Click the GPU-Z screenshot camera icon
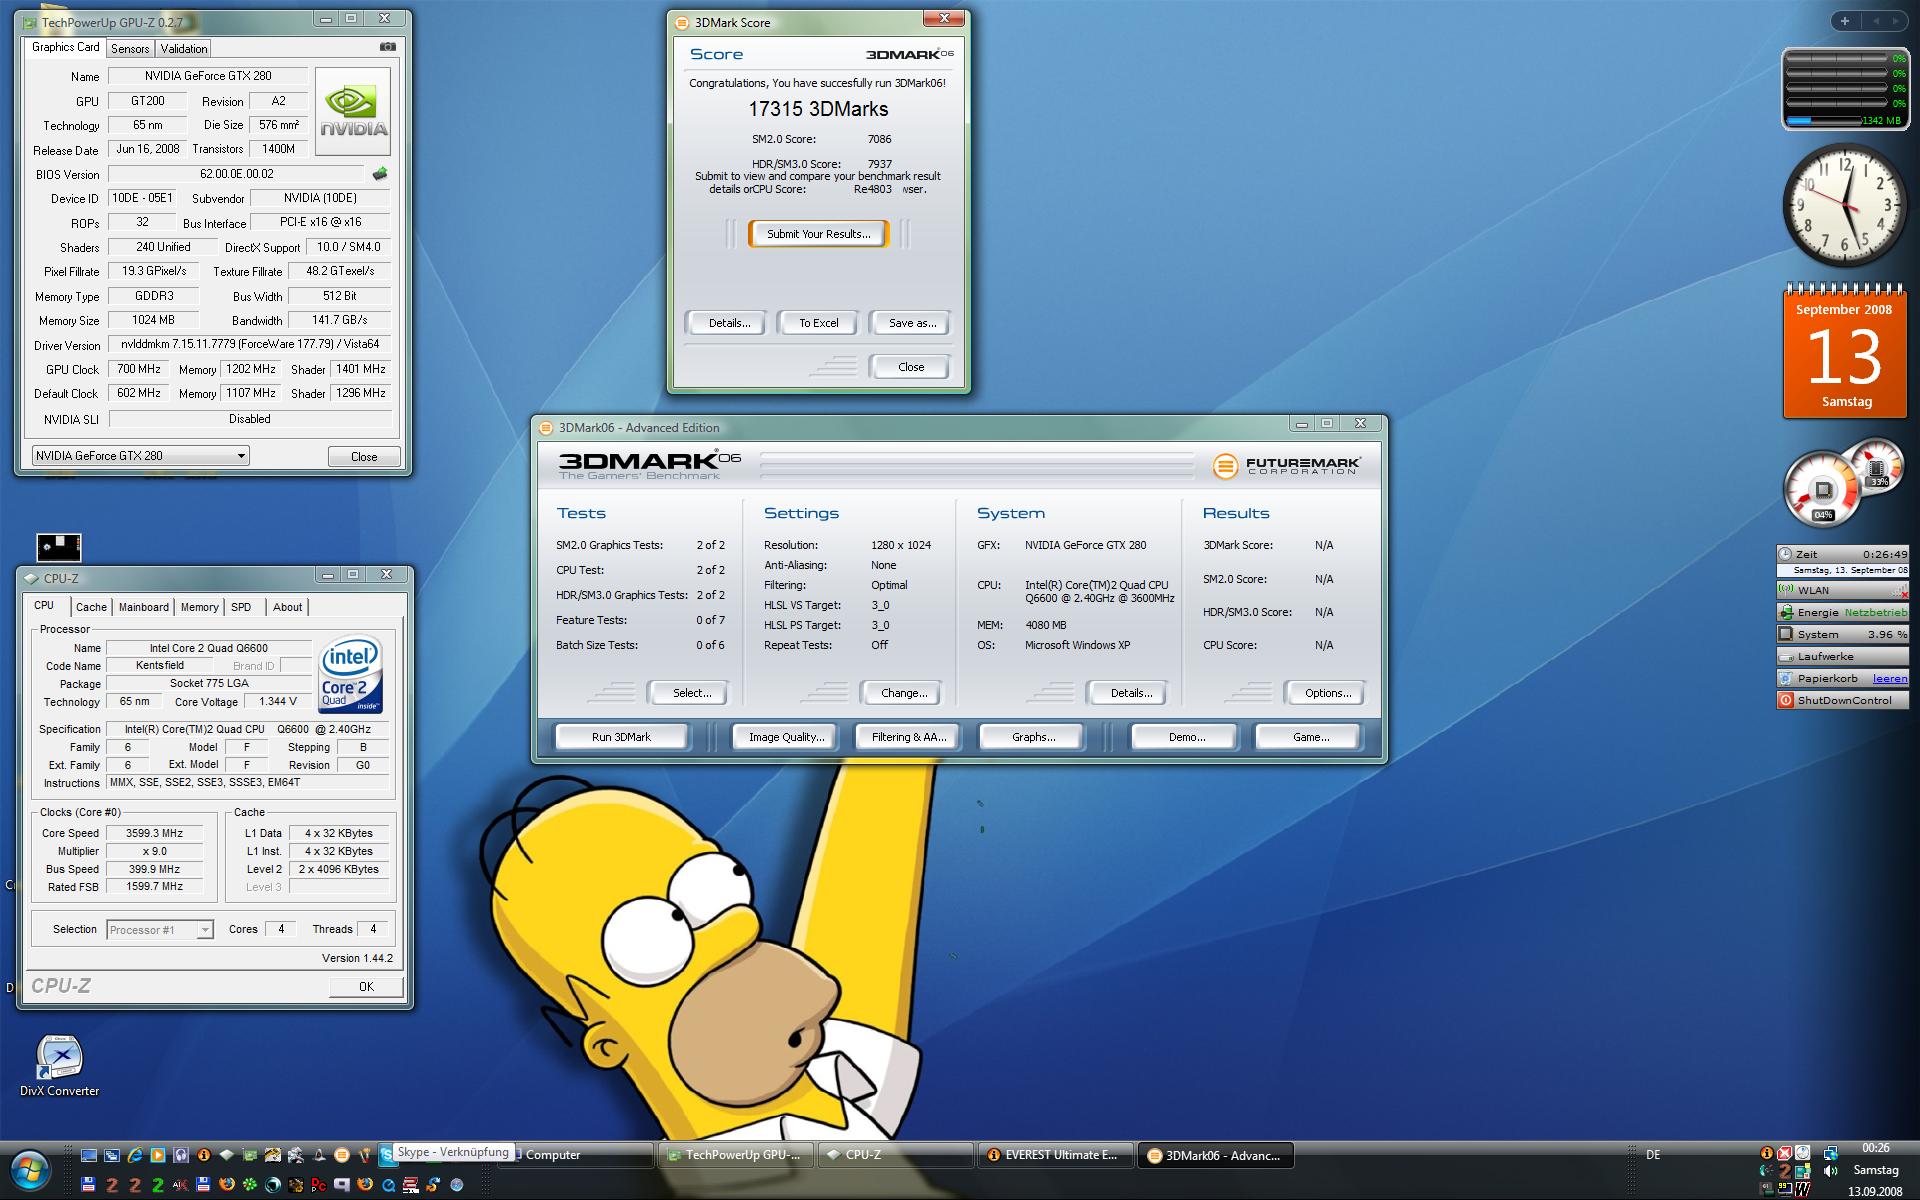 pyautogui.click(x=388, y=46)
